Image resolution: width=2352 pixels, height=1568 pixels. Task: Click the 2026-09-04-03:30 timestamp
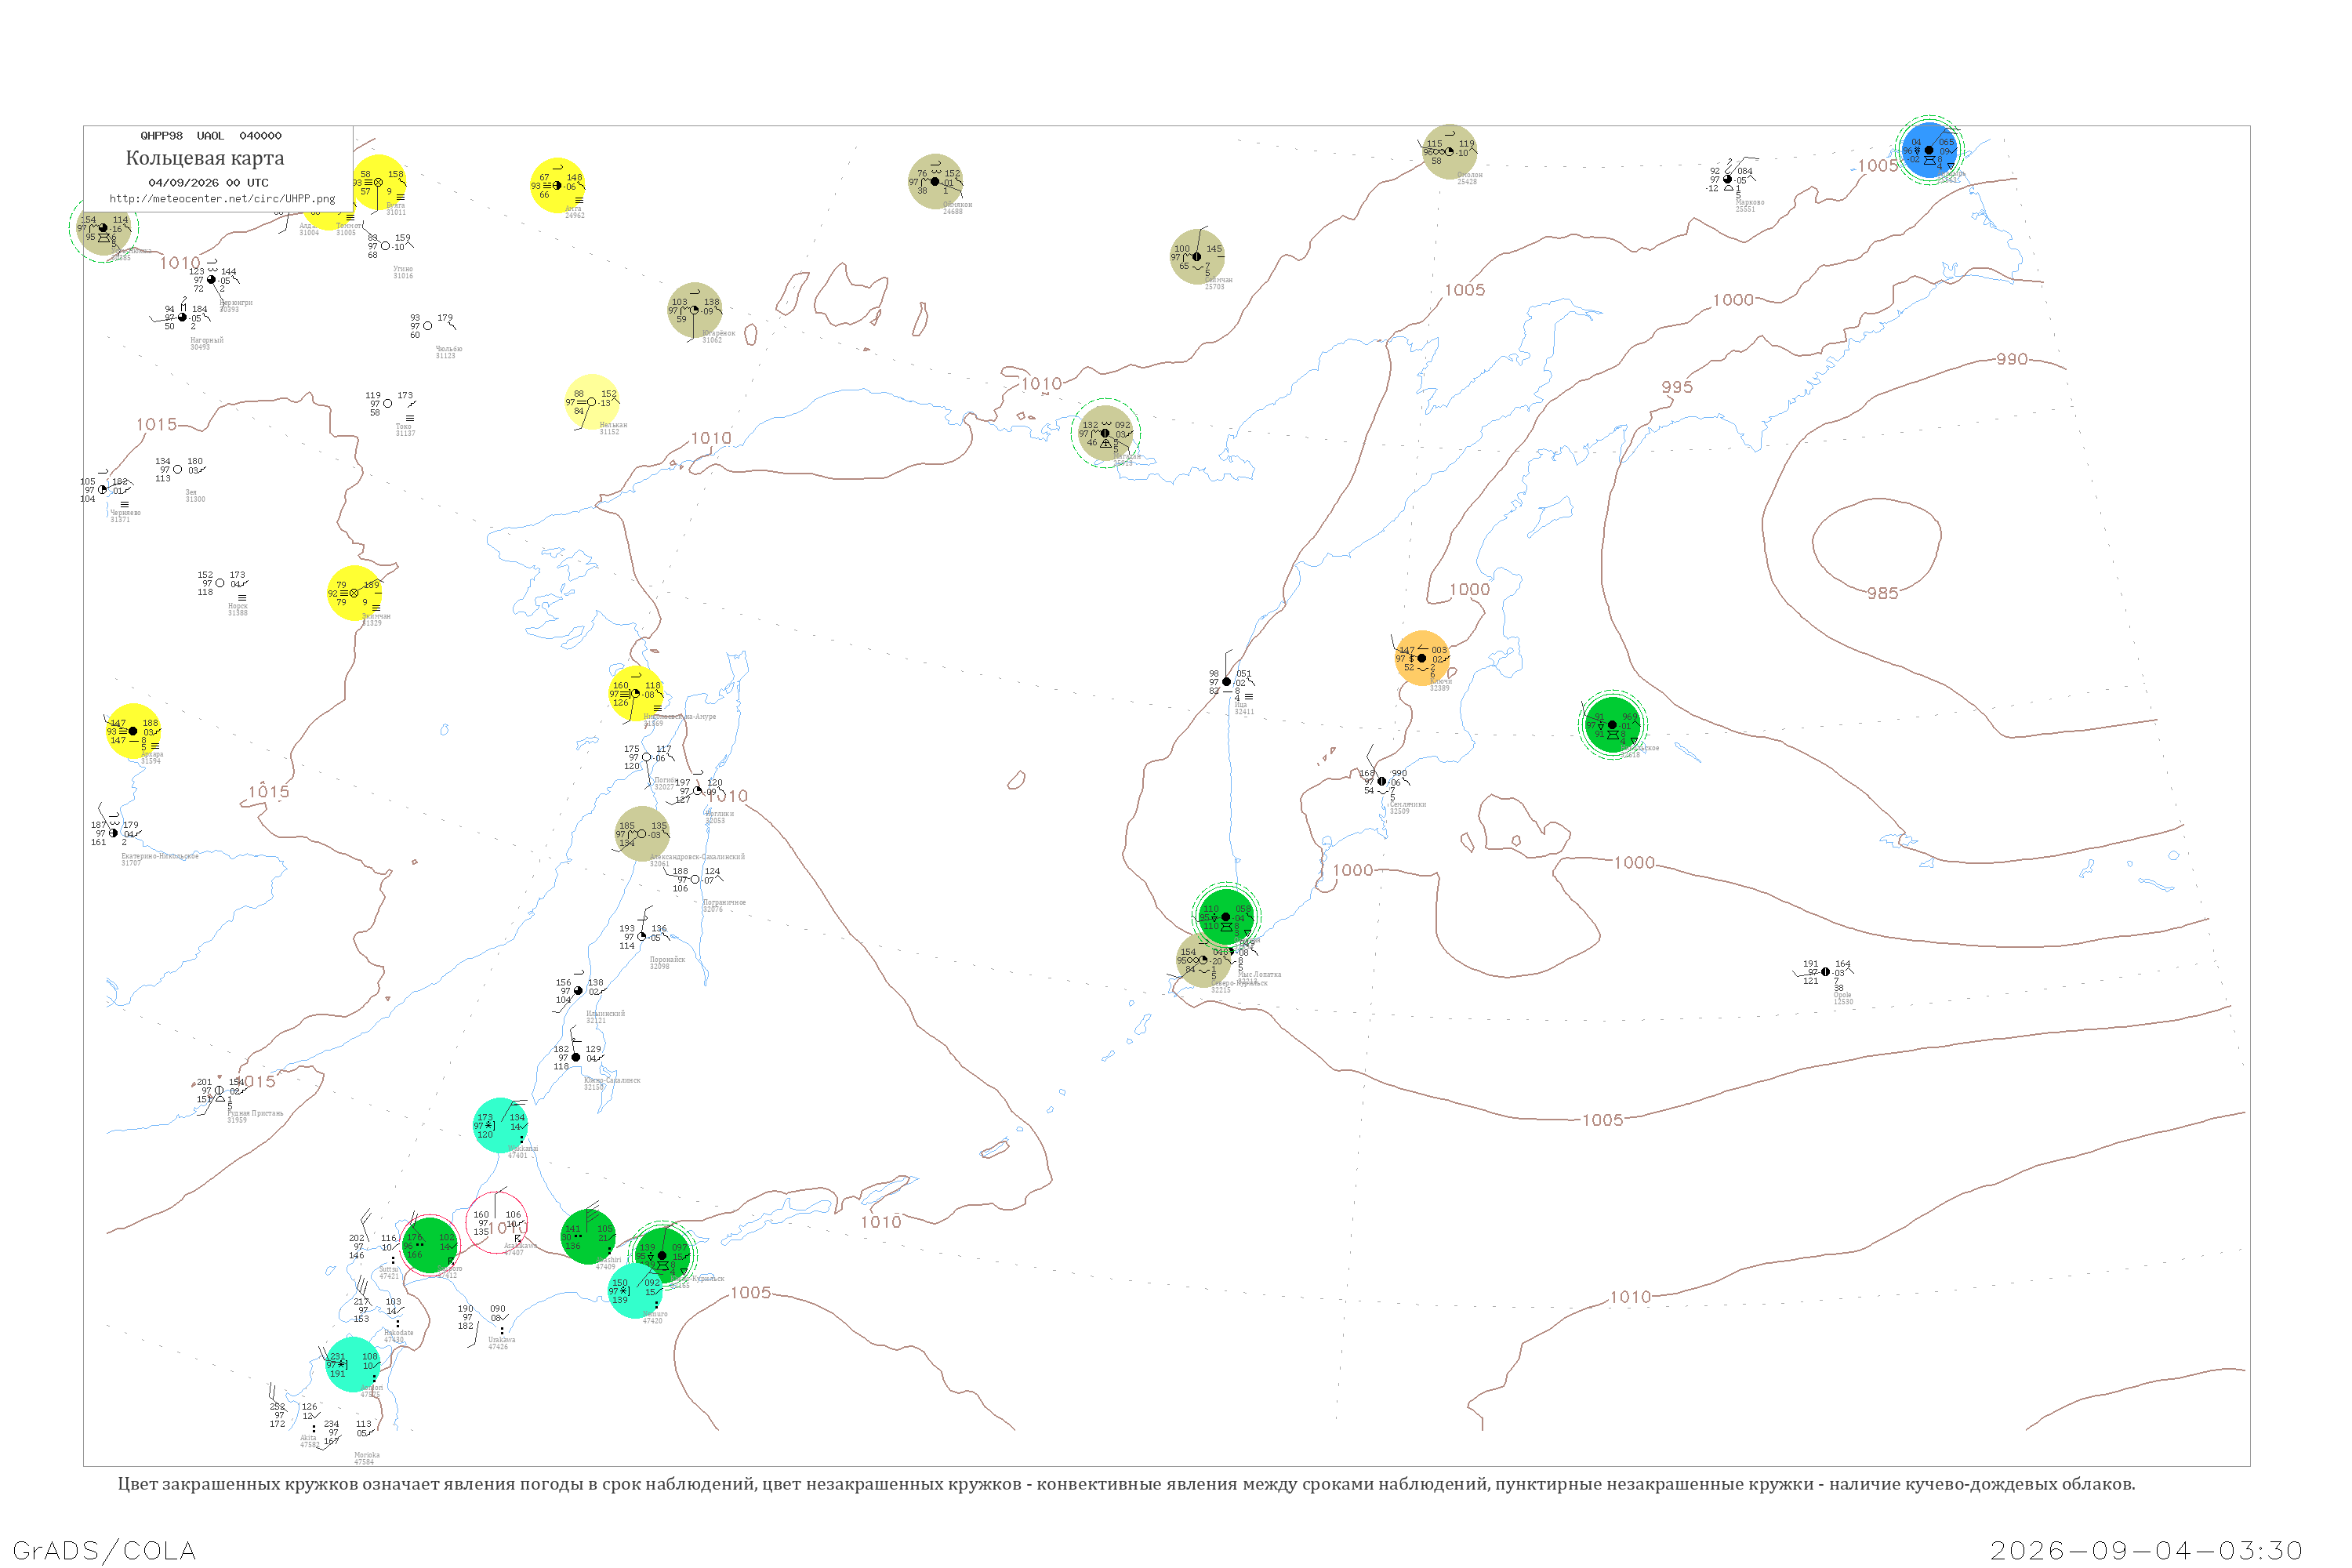[x=2147, y=1551]
